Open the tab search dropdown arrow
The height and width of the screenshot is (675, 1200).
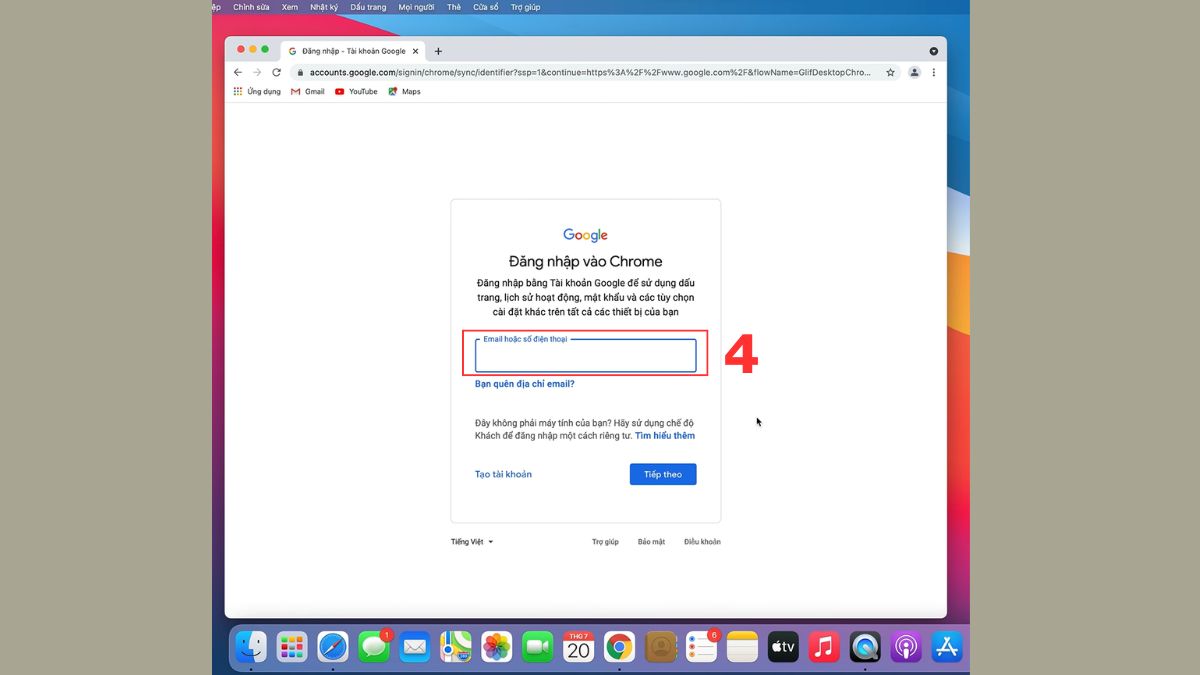click(x=934, y=51)
